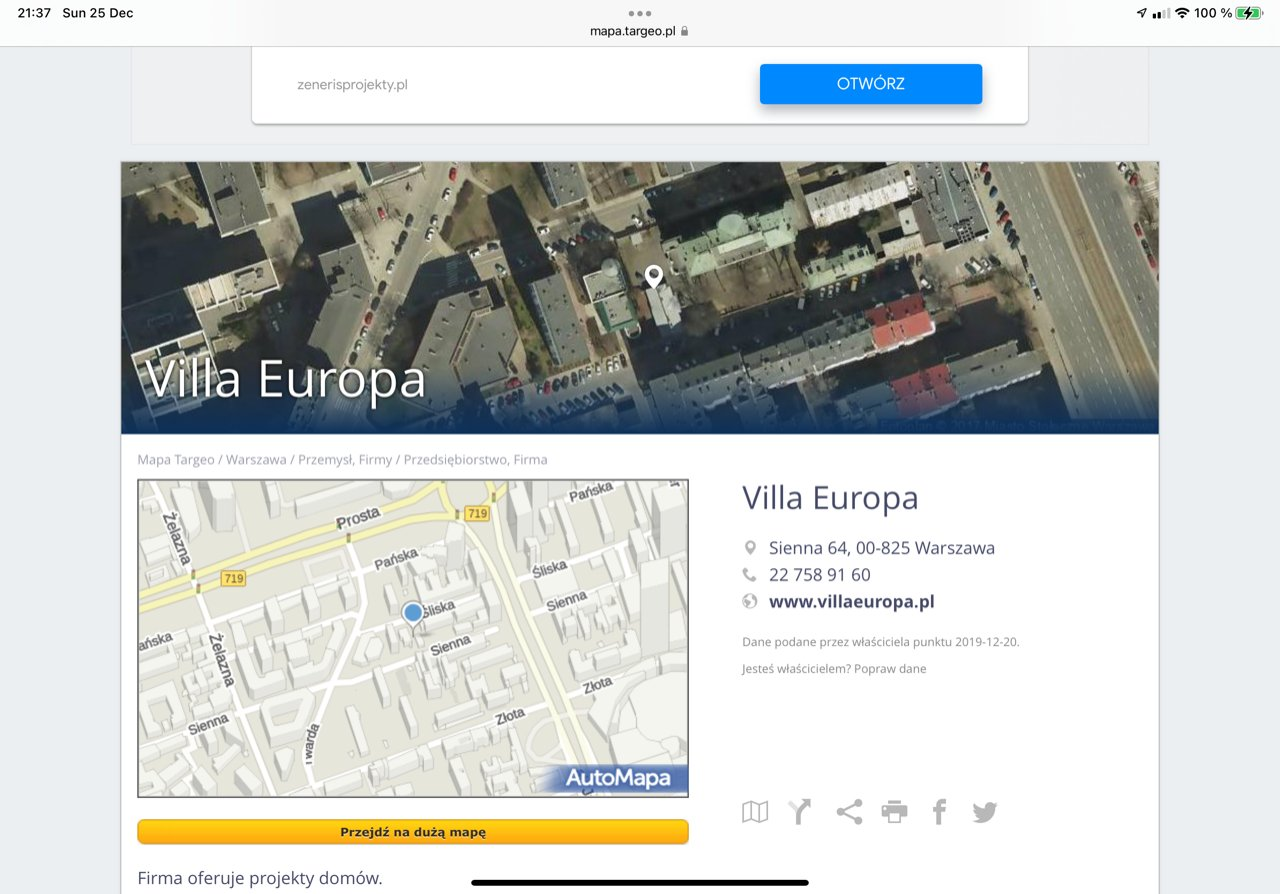Tap the share icon
This screenshot has width=1280, height=894.
tap(849, 812)
